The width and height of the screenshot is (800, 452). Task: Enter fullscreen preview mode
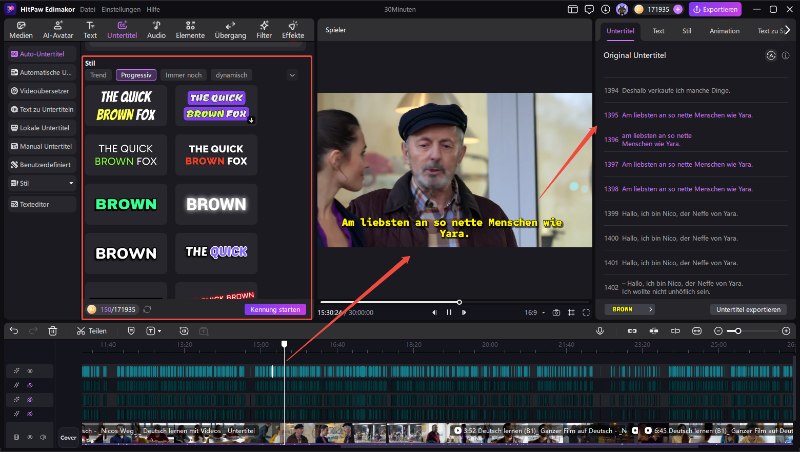(x=584, y=312)
